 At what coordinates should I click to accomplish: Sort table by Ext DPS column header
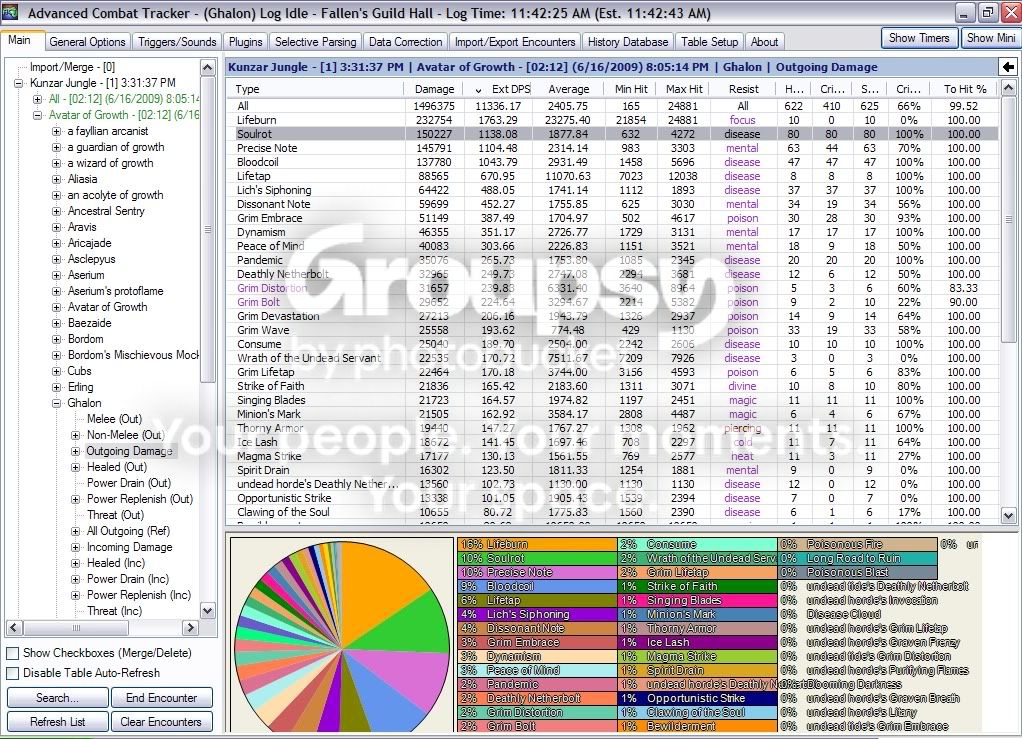501,89
